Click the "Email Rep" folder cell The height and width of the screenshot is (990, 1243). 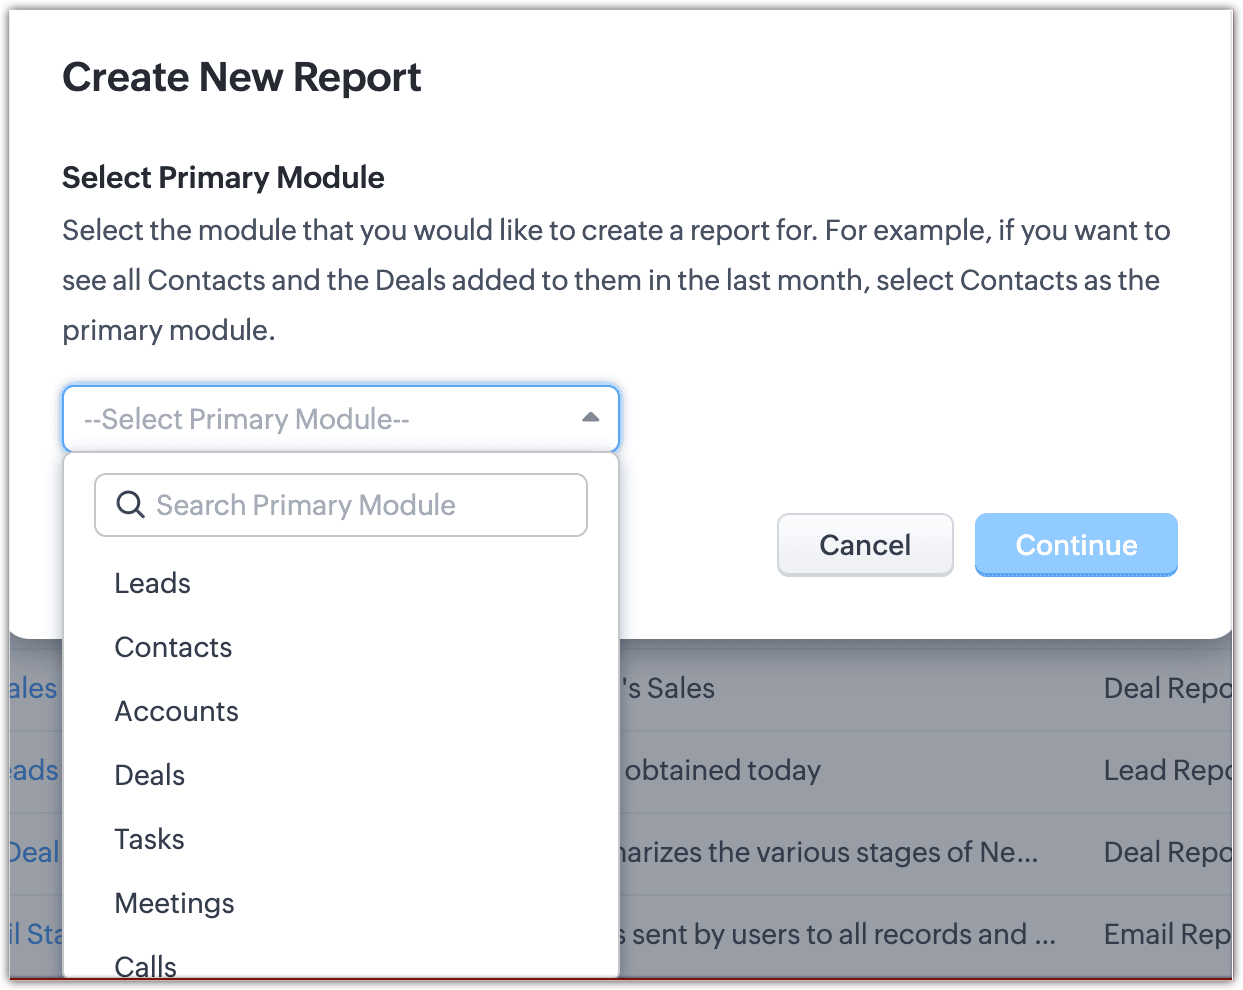[x=1166, y=934]
